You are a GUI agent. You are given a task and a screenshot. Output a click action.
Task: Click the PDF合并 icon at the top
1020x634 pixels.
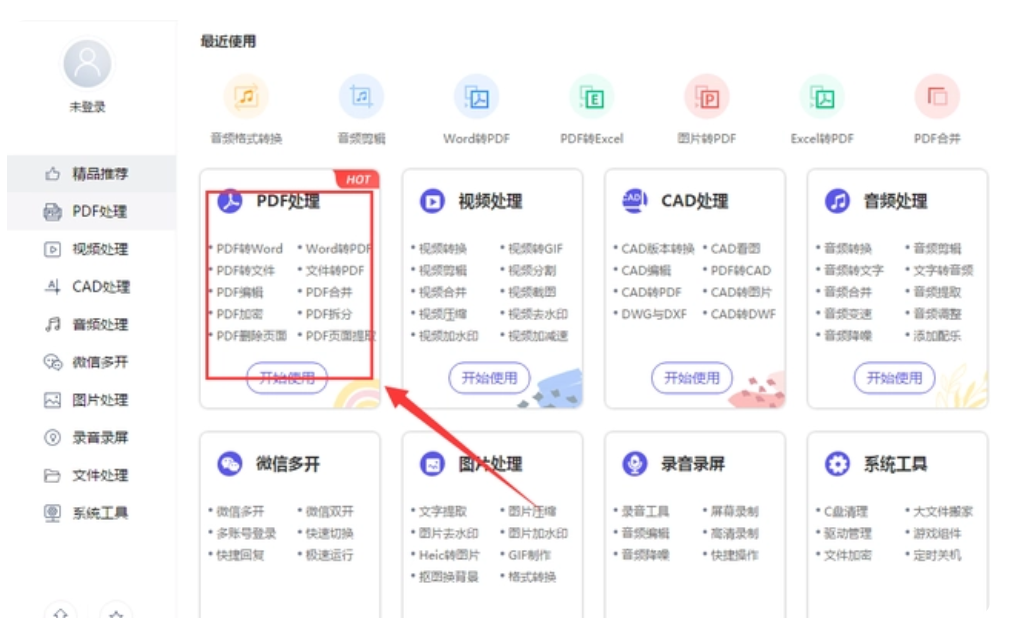(939, 96)
